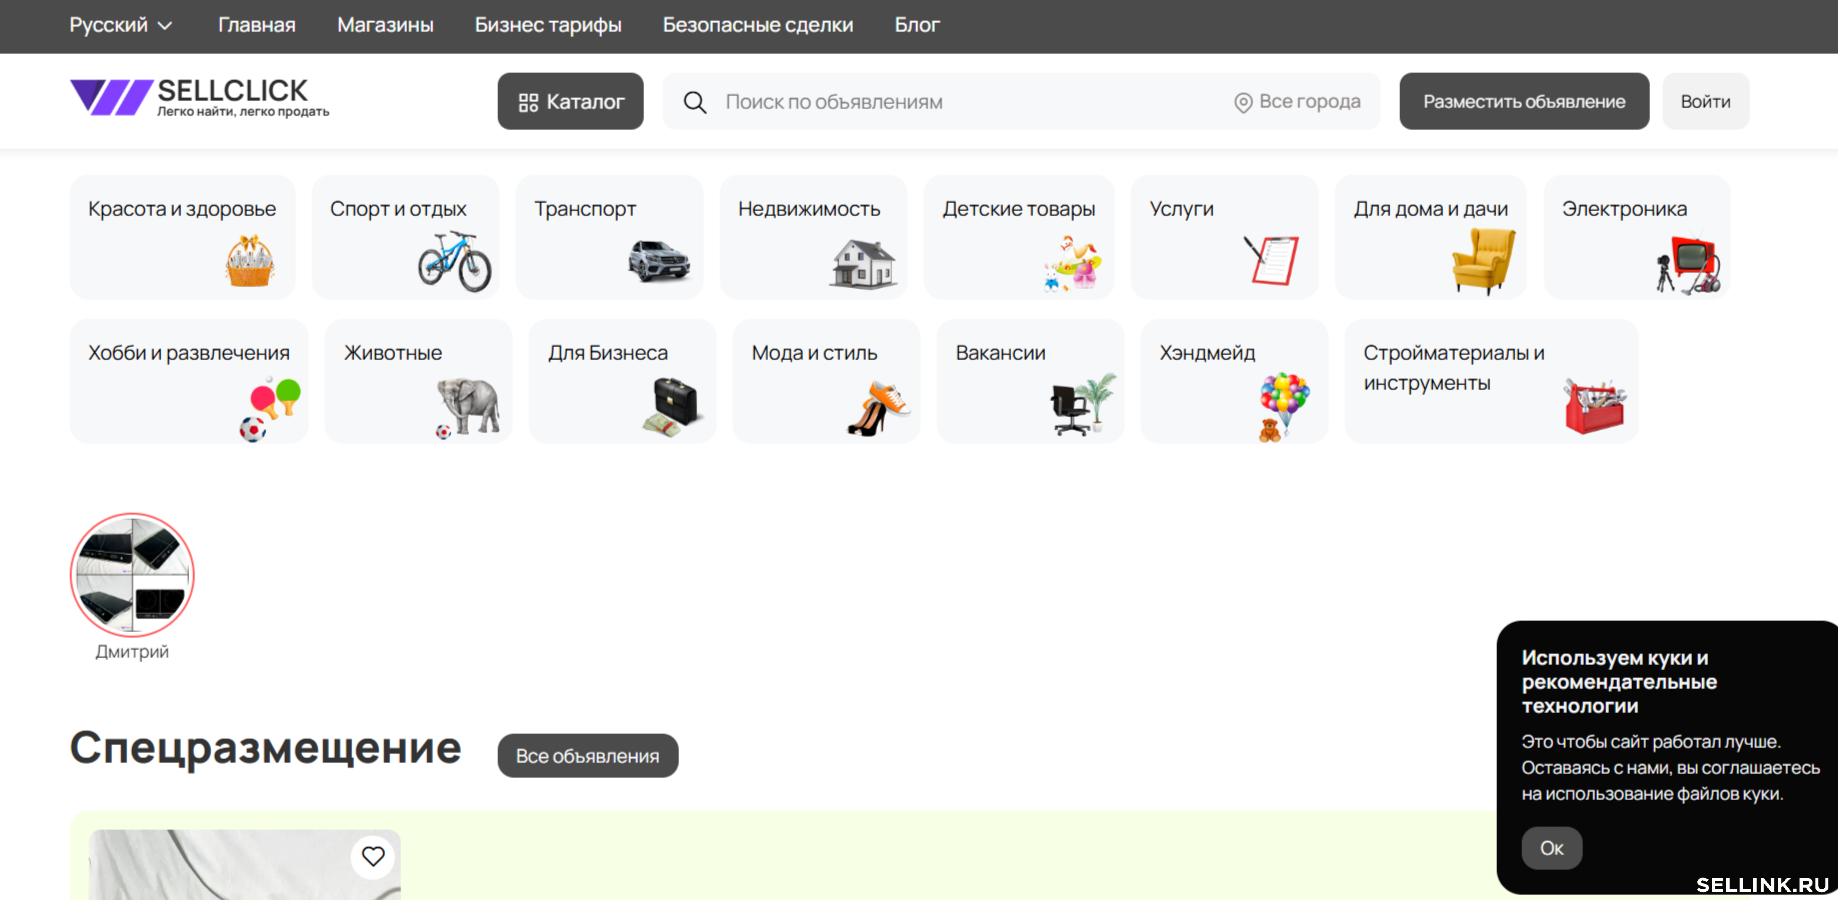The height and width of the screenshot is (900, 1838).
Task: Open the Каталог menu
Action: pyautogui.click(x=570, y=102)
